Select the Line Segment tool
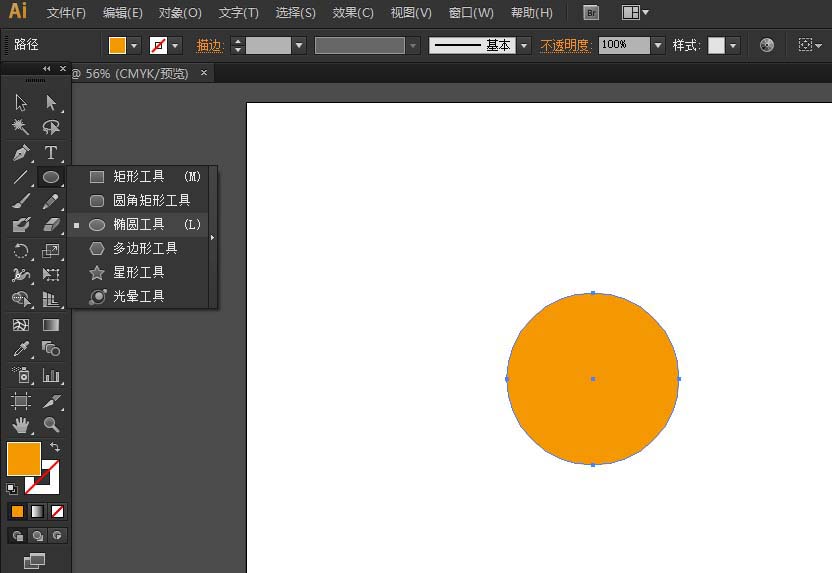The width and height of the screenshot is (832, 573). pyautogui.click(x=21, y=177)
